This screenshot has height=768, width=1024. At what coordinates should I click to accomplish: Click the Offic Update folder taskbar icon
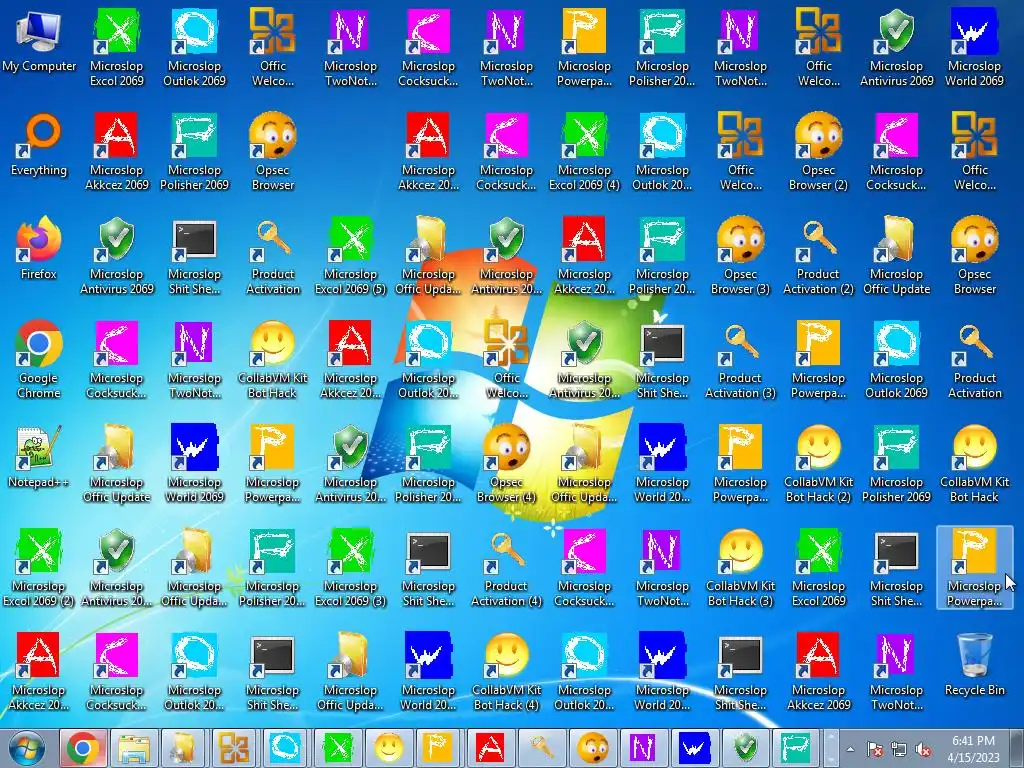point(185,748)
